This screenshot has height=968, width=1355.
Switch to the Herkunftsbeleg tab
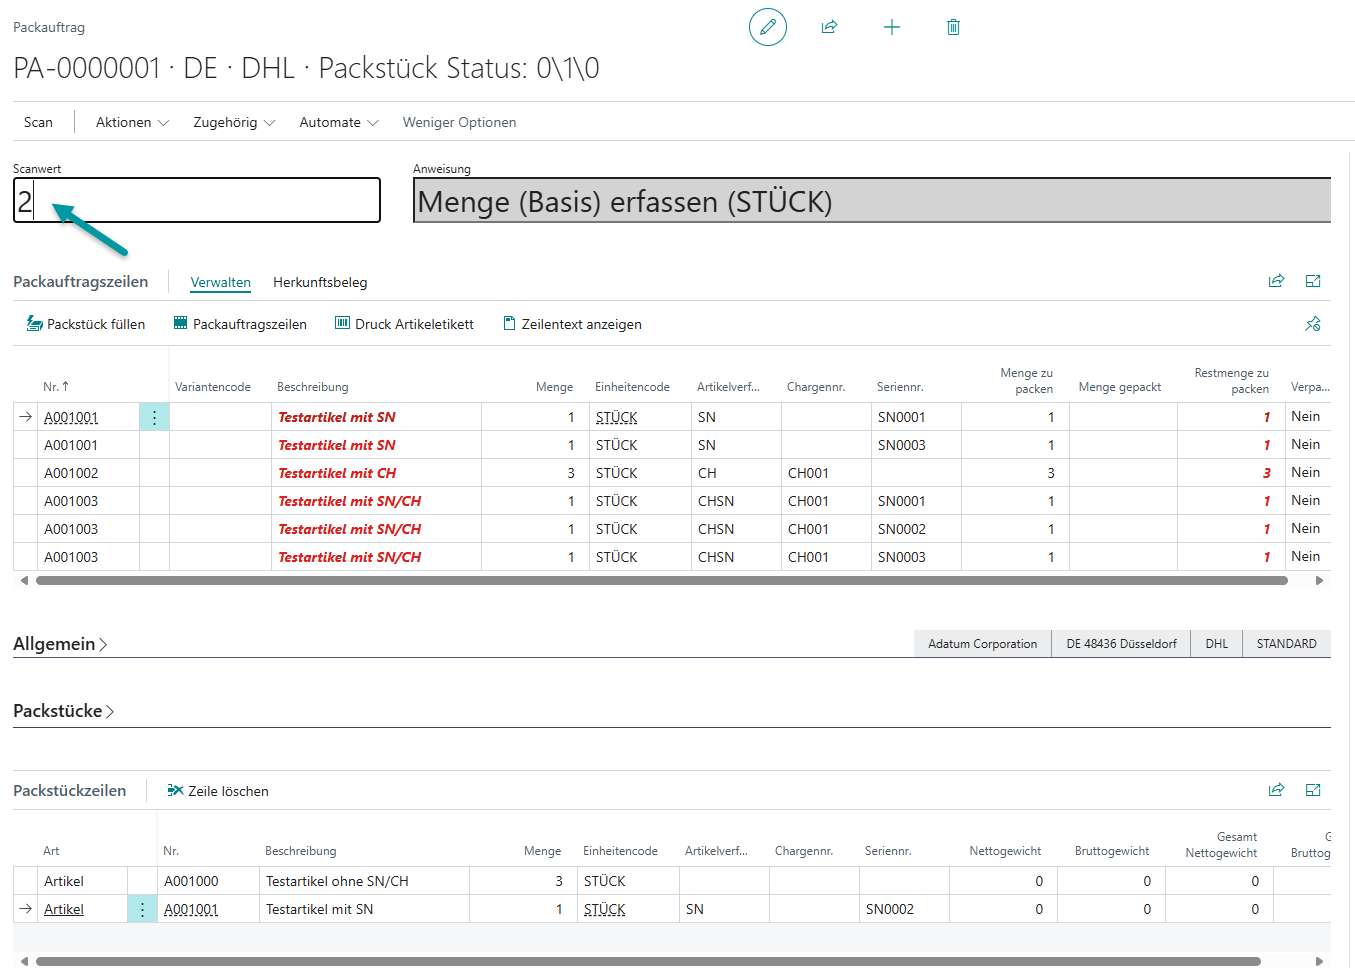pos(320,282)
